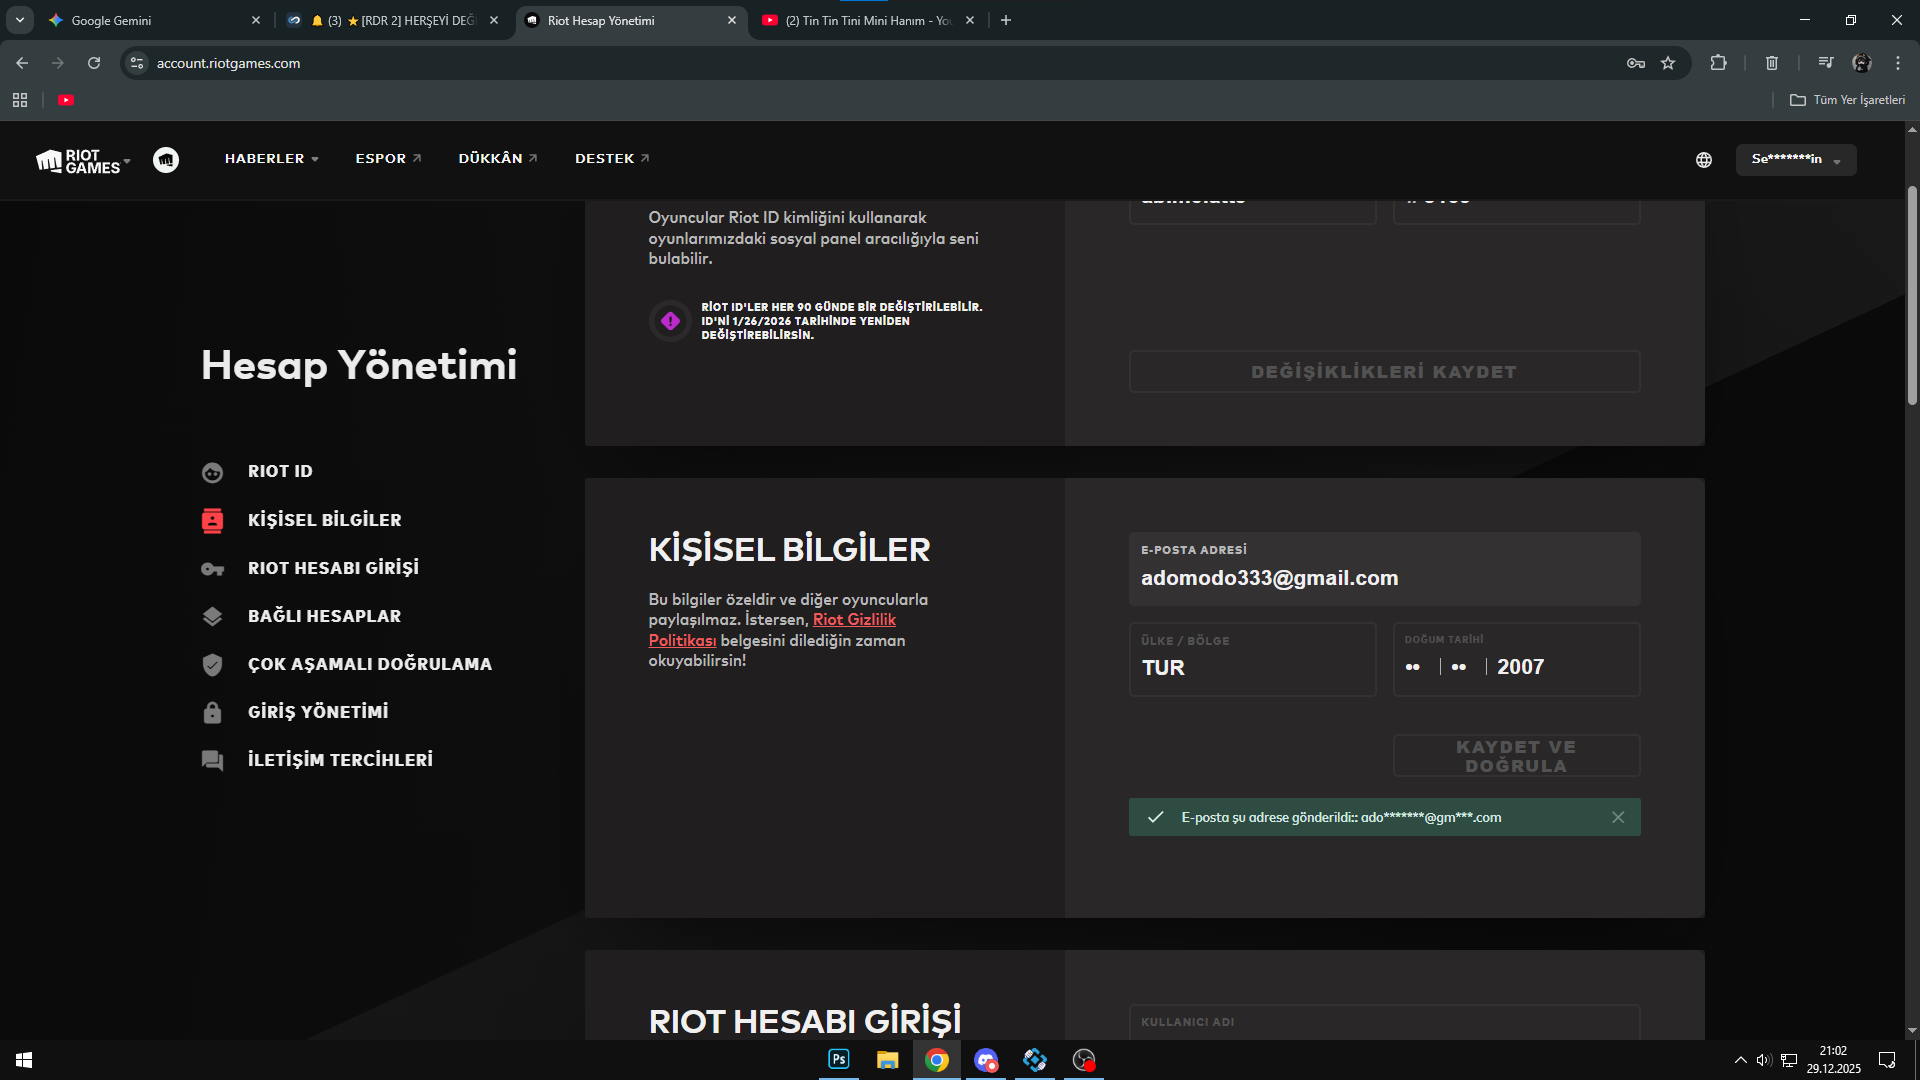Go to GİRİŞ YÖNETİMİ section
The width and height of the screenshot is (1920, 1080).
pyautogui.click(x=318, y=712)
